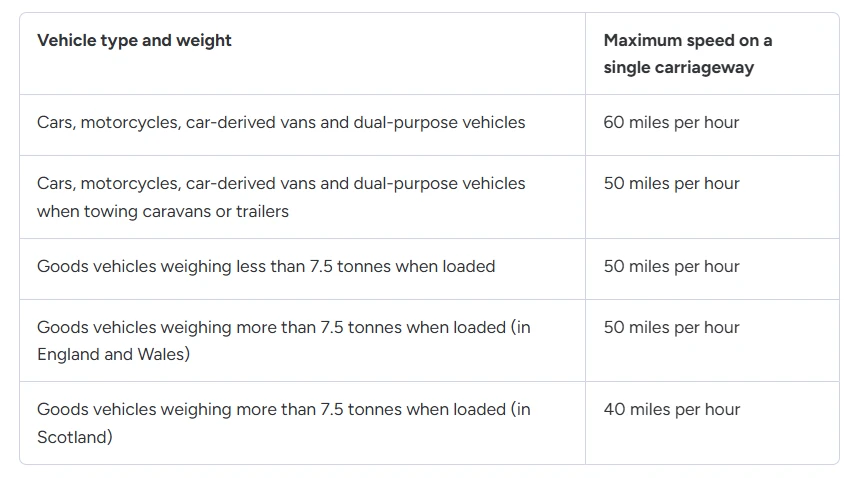Click the "Vehicle type and weight" column header
The width and height of the screenshot is (857, 478).
(134, 41)
